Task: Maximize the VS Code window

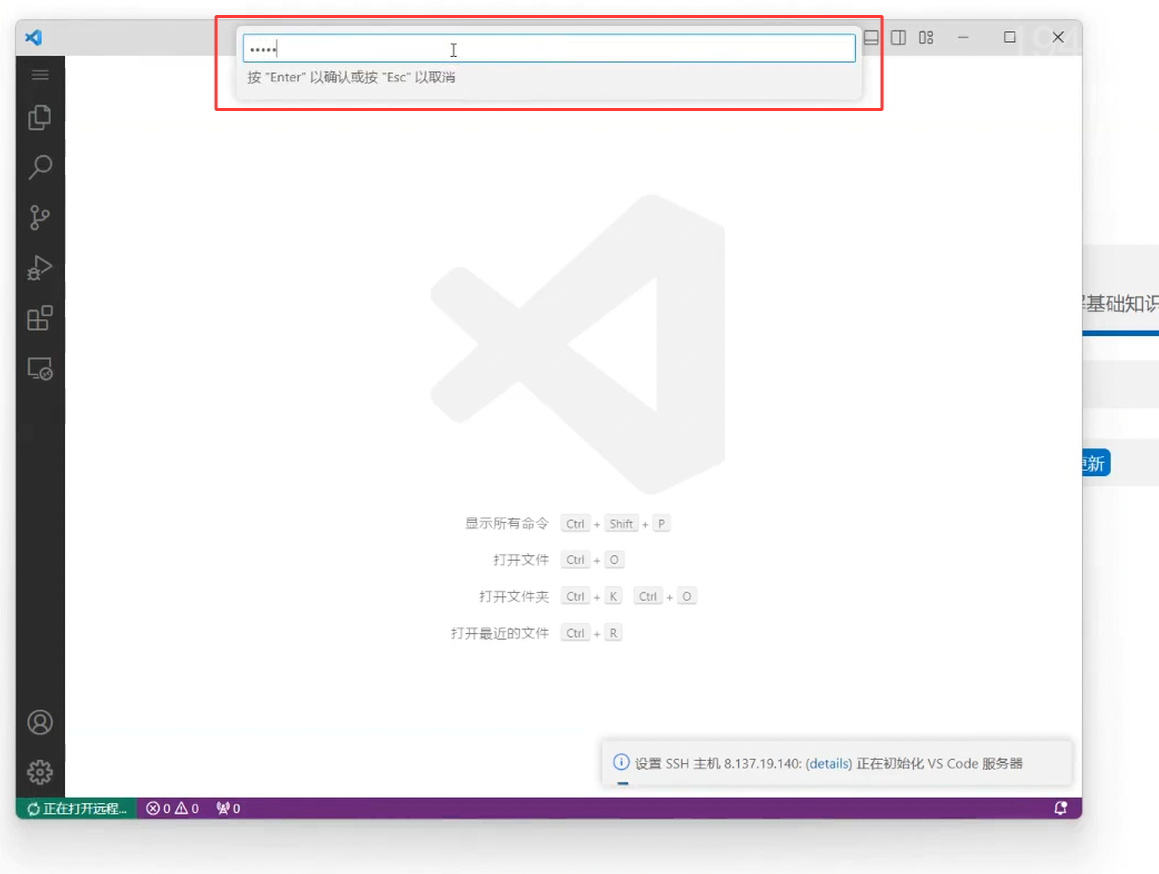Action: tap(1010, 38)
